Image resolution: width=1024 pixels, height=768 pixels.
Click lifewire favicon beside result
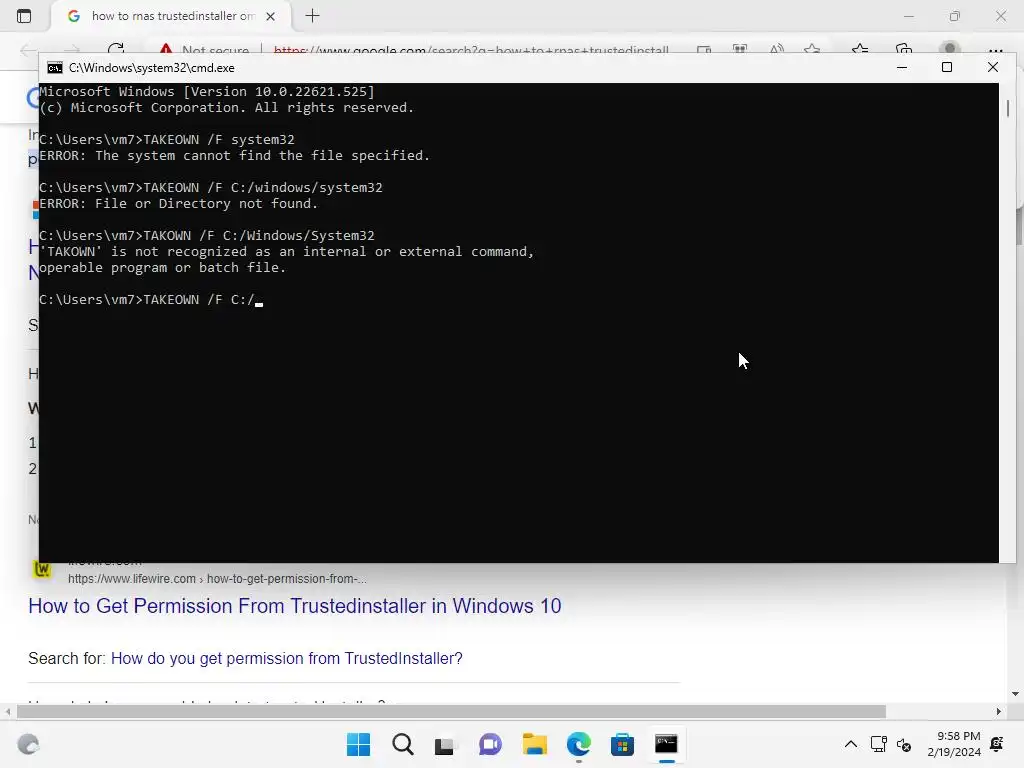click(42, 569)
